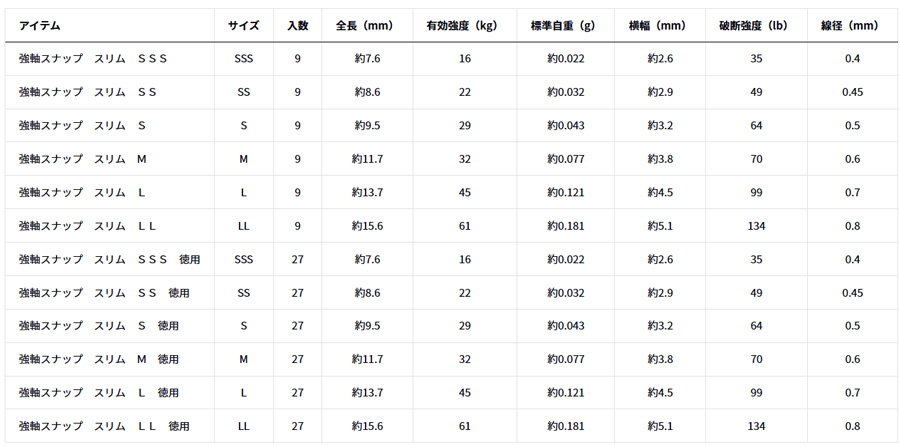Click the 線径 (mm) column header

[852, 26]
